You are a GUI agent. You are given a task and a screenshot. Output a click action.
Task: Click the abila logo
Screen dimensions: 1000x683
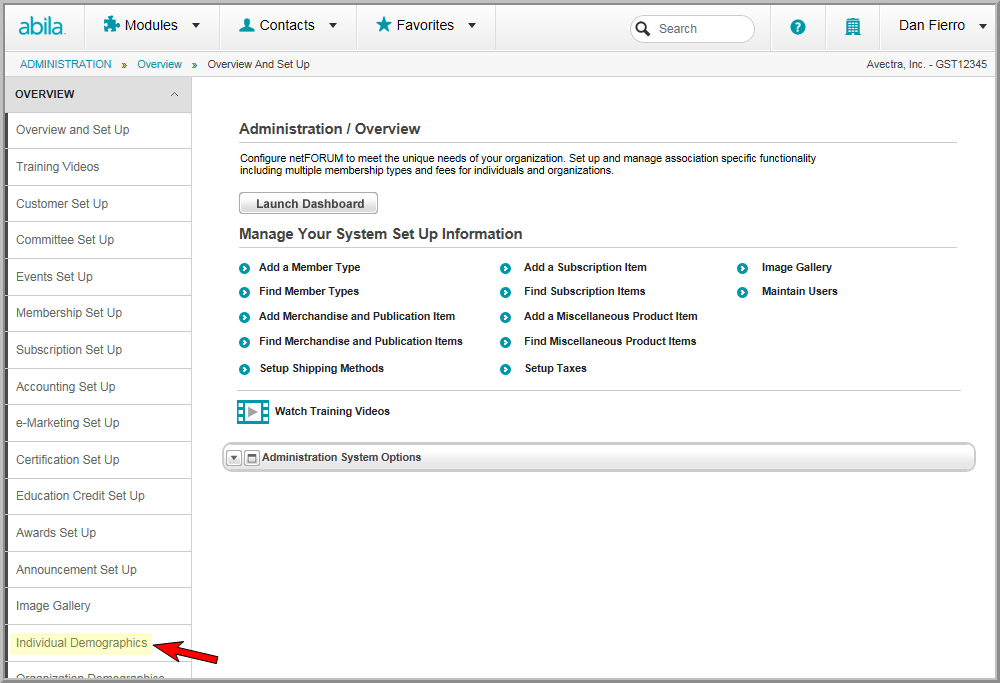click(41, 27)
